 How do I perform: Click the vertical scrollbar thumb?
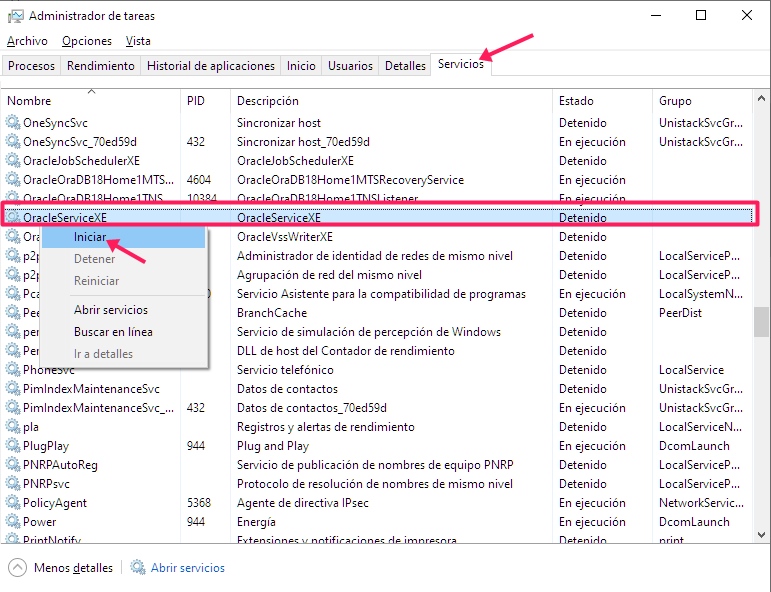[x=762, y=322]
